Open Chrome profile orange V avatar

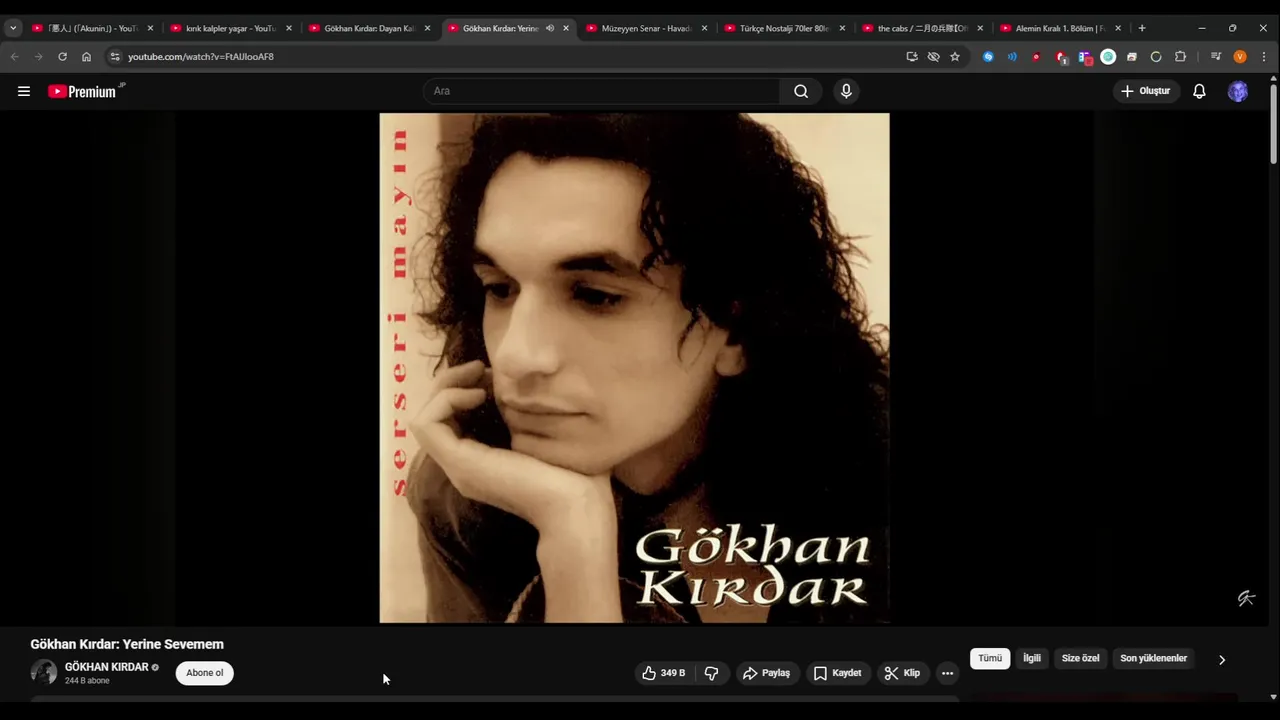1240,57
